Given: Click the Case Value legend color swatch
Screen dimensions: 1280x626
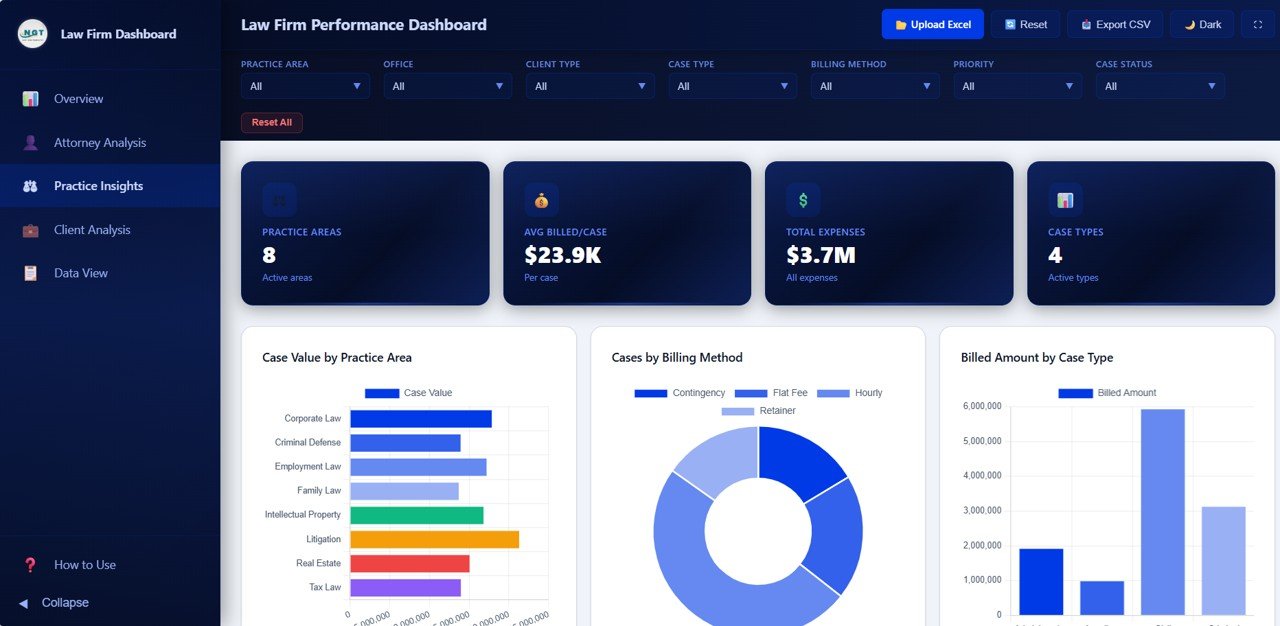Looking at the screenshot, I should [381, 392].
